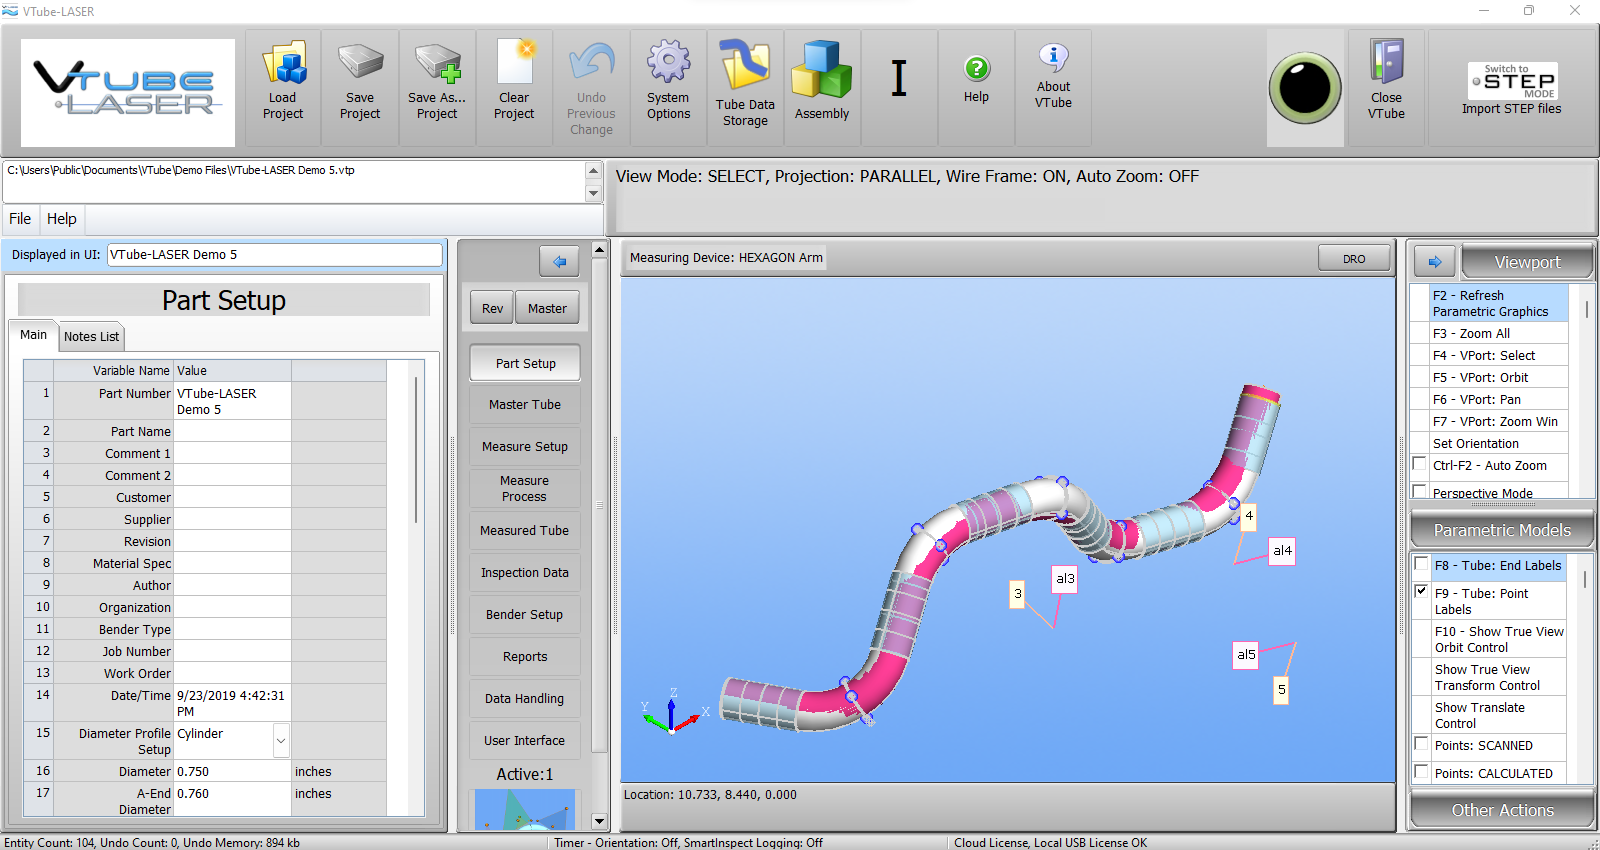Open the File menu
Viewport: 1600px width, 850px height.
coord(20,219)
